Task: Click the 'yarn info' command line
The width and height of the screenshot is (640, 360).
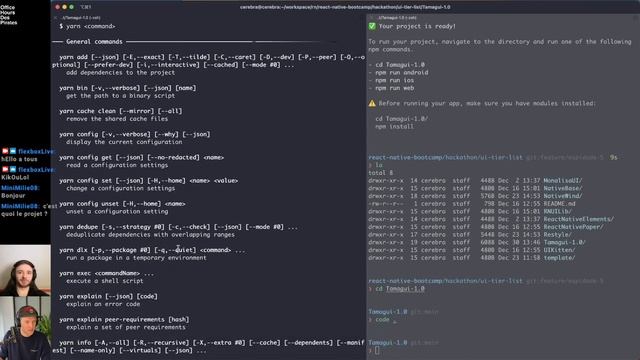Action: [x=209, y=347]
